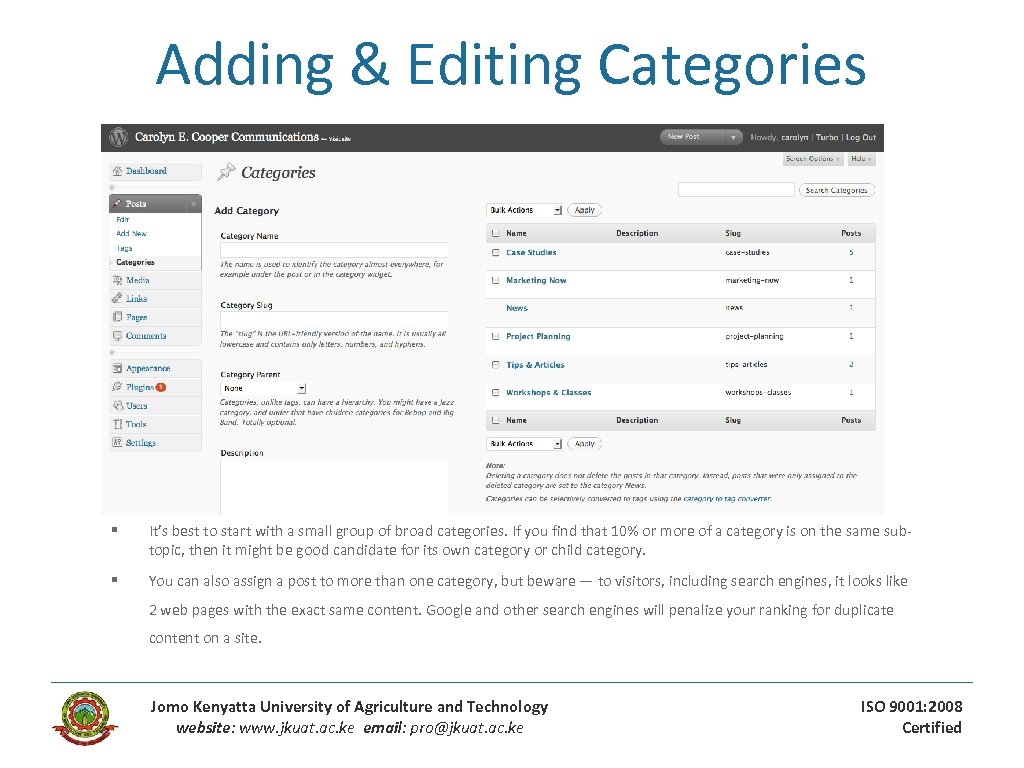Open the Users sidebar icon
Screen dimensions: 1024x768
tap(117, 406)
